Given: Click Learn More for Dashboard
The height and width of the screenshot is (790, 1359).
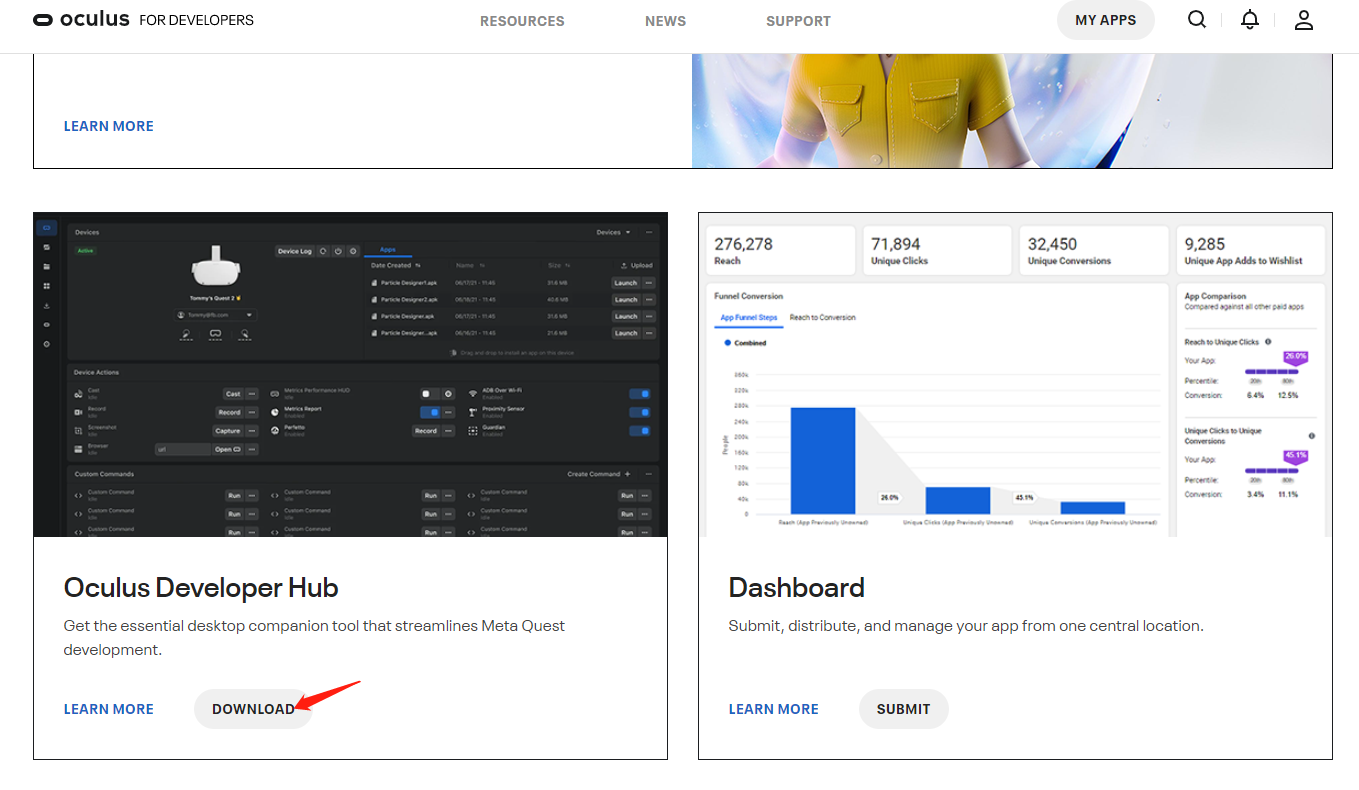Looking at the screenshot, I should 774,709.
